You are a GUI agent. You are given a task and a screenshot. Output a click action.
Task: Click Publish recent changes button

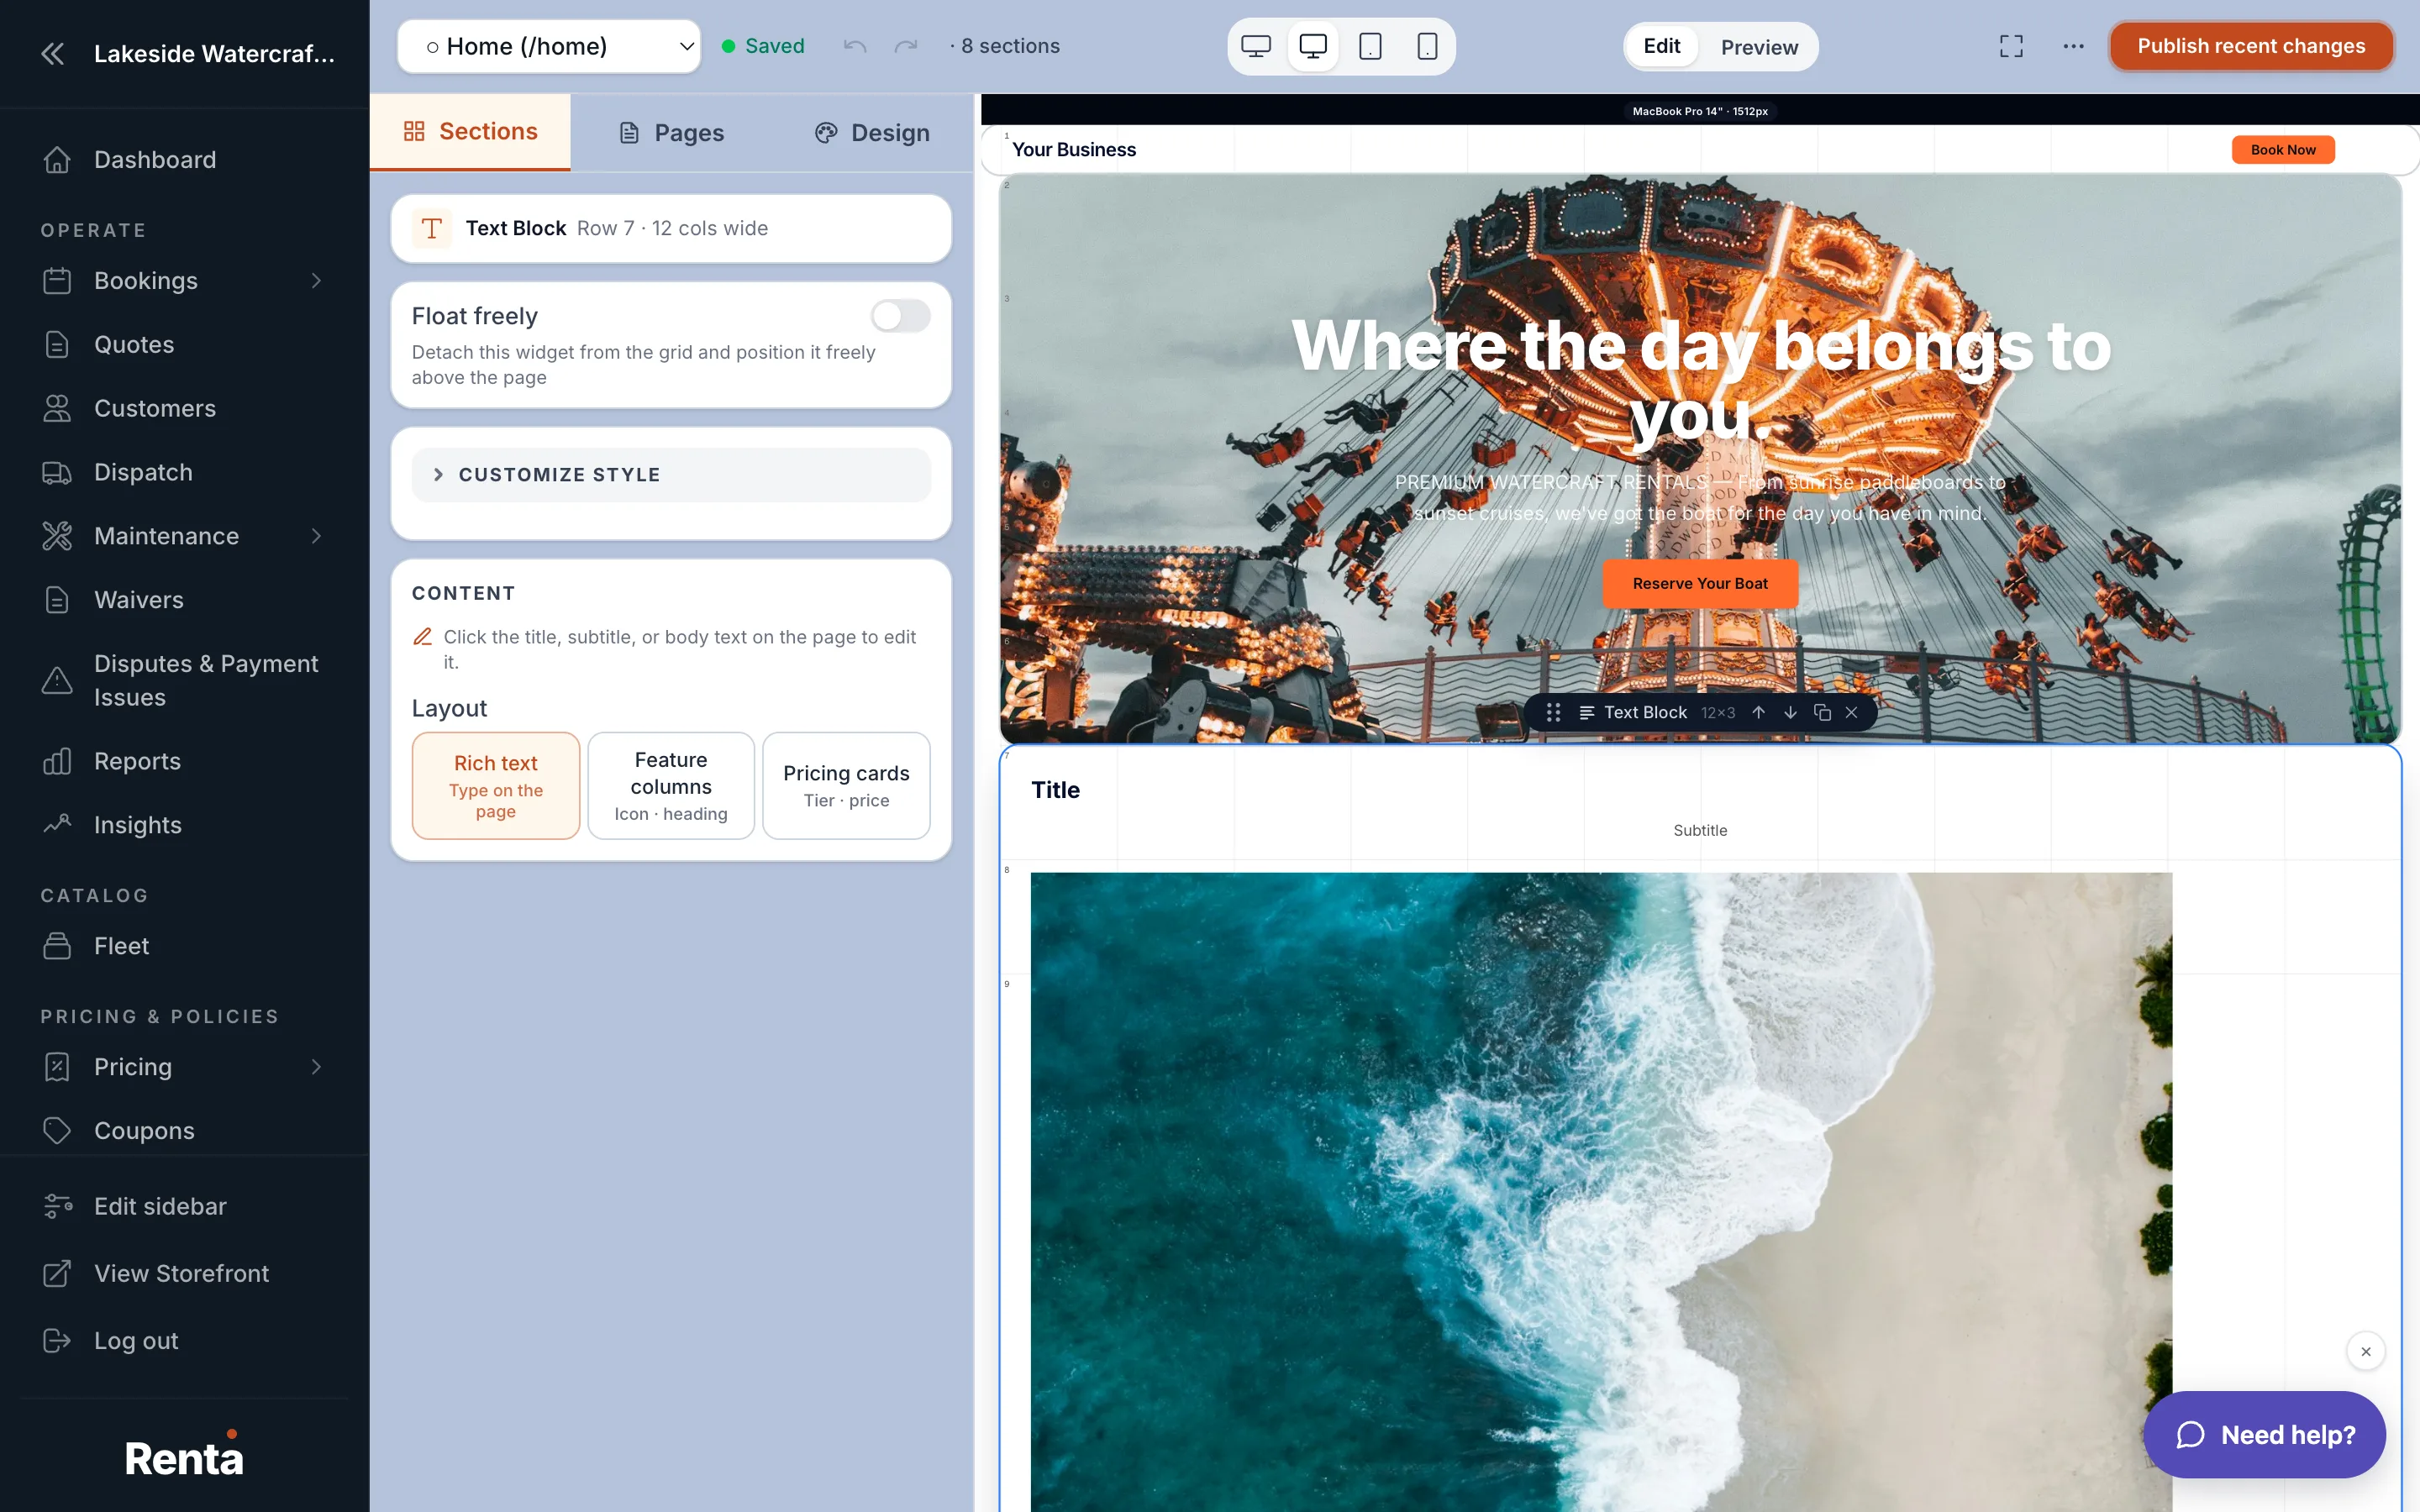click(2251, 46)
